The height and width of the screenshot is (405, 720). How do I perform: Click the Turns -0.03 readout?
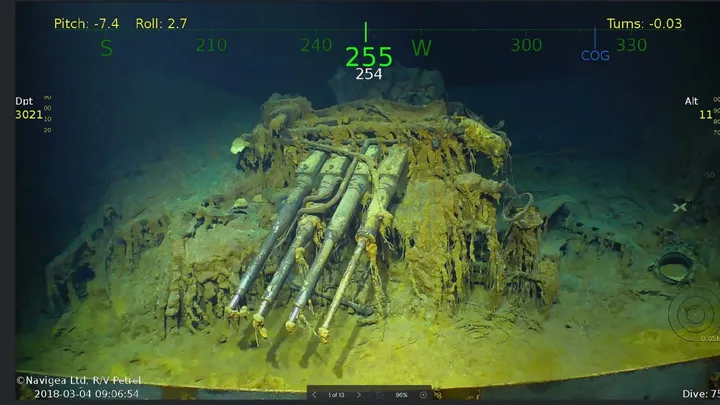(x=644, y=23)
